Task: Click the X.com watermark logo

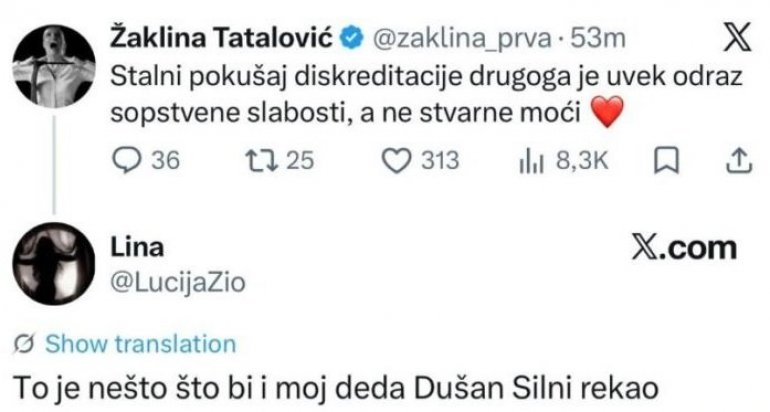Action: click(x=685, y=248)
